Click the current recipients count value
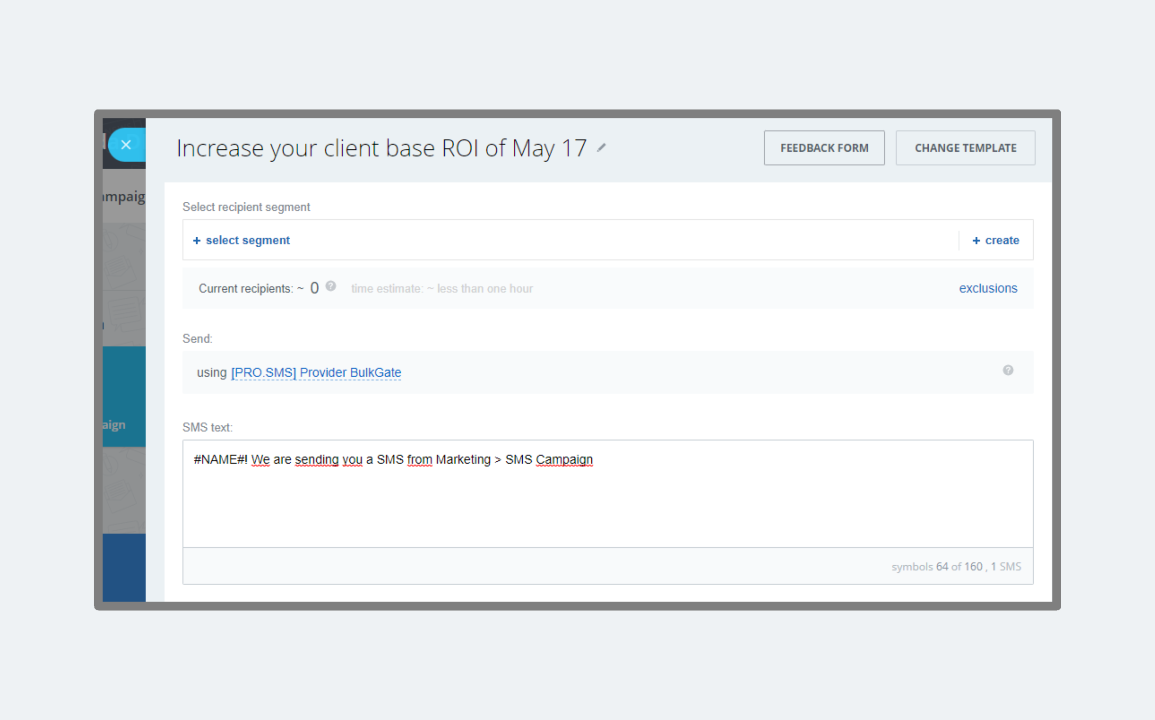The width and height of the screenshot is (1155, 720). pos(314,288)
